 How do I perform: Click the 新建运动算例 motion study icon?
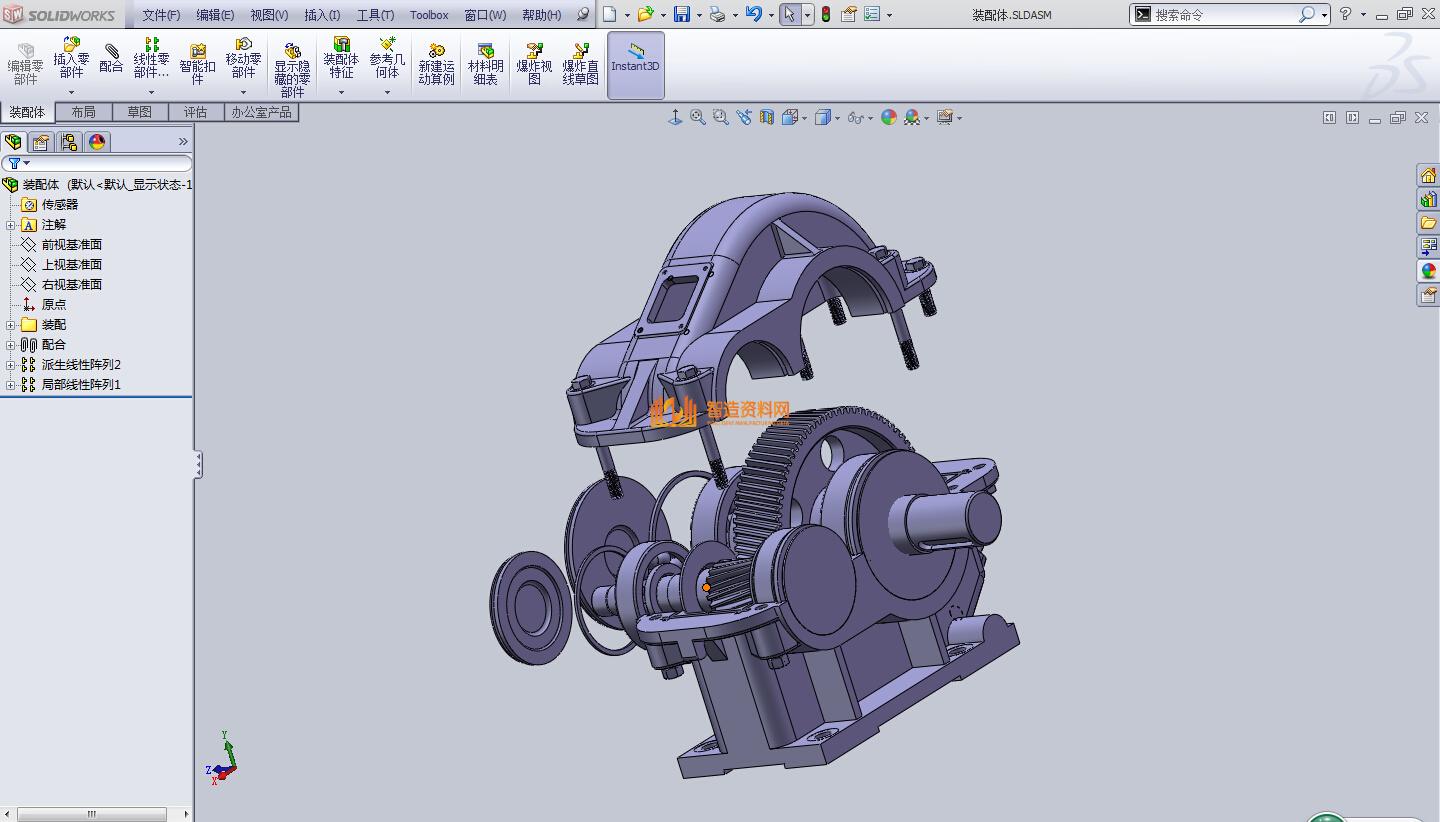point(436,63)
